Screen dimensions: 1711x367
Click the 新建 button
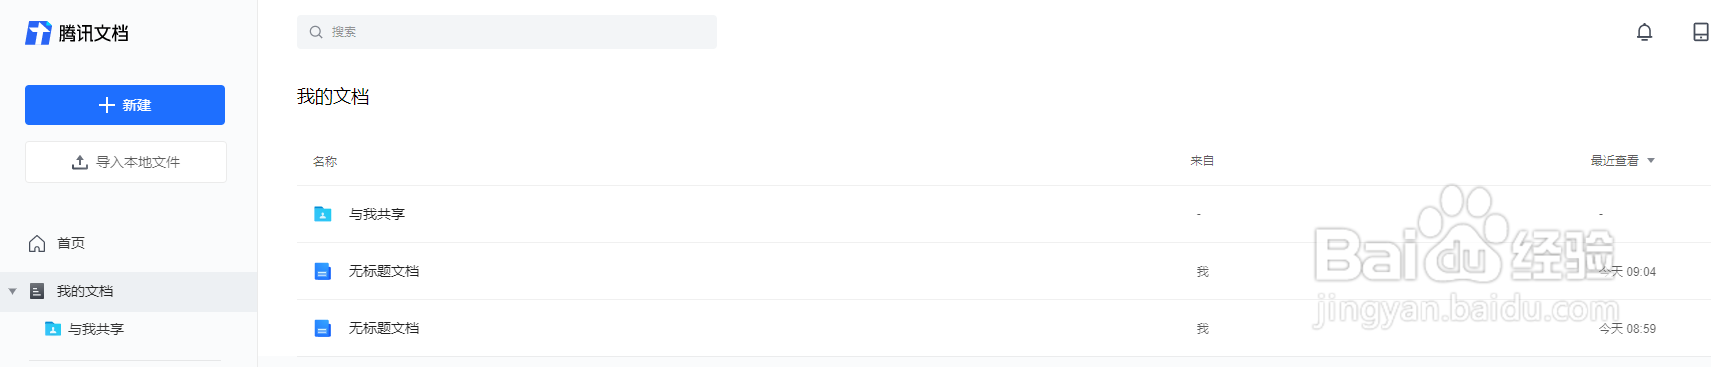click(x=125, y=105)
